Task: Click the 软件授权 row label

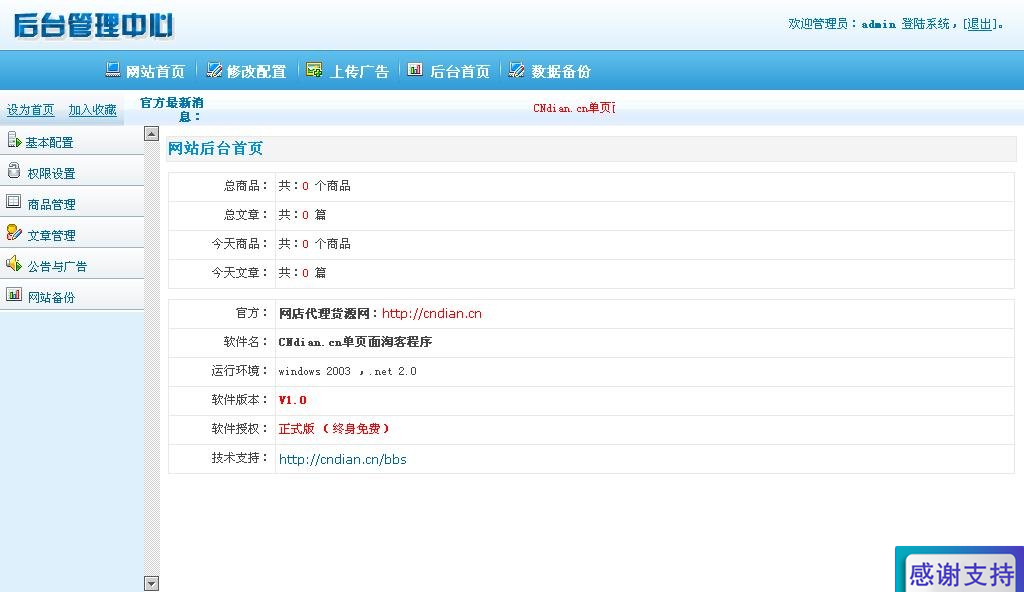Action: 240,429
